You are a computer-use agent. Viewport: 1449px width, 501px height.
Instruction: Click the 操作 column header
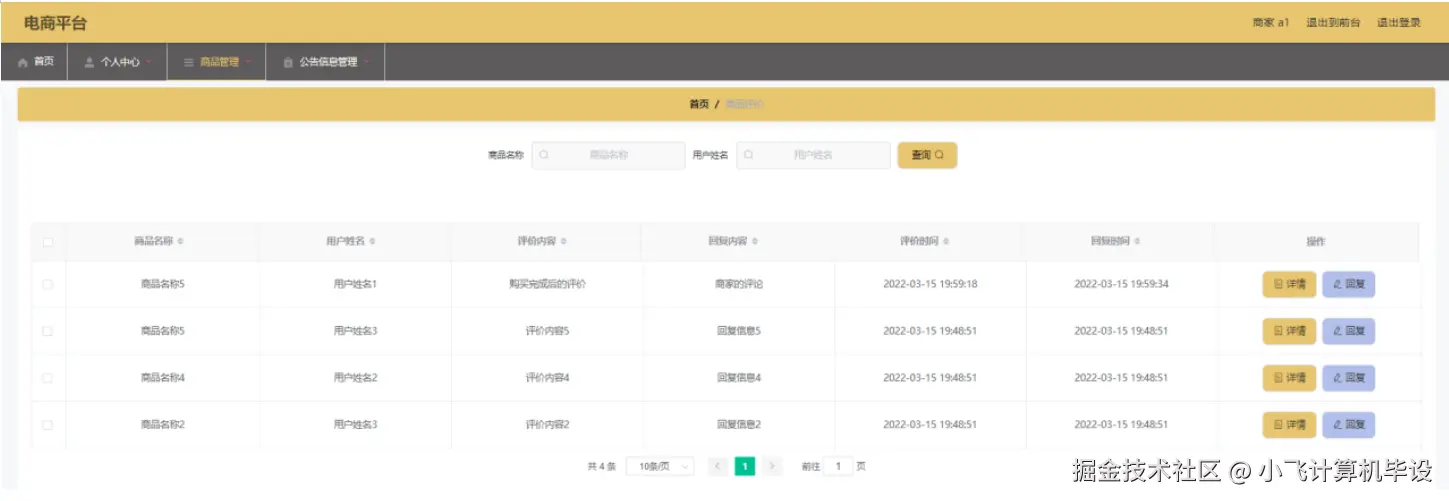pos(1316,242)
